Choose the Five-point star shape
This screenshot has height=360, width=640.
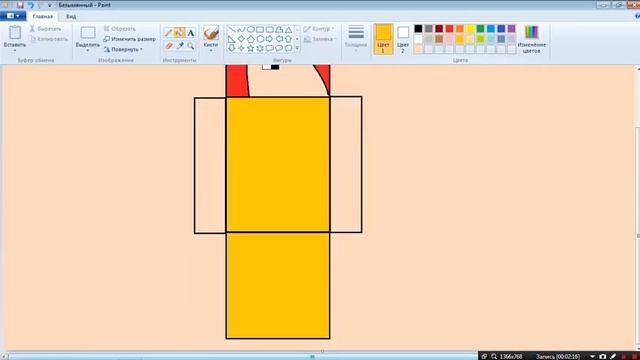click(x=251, y=48)
